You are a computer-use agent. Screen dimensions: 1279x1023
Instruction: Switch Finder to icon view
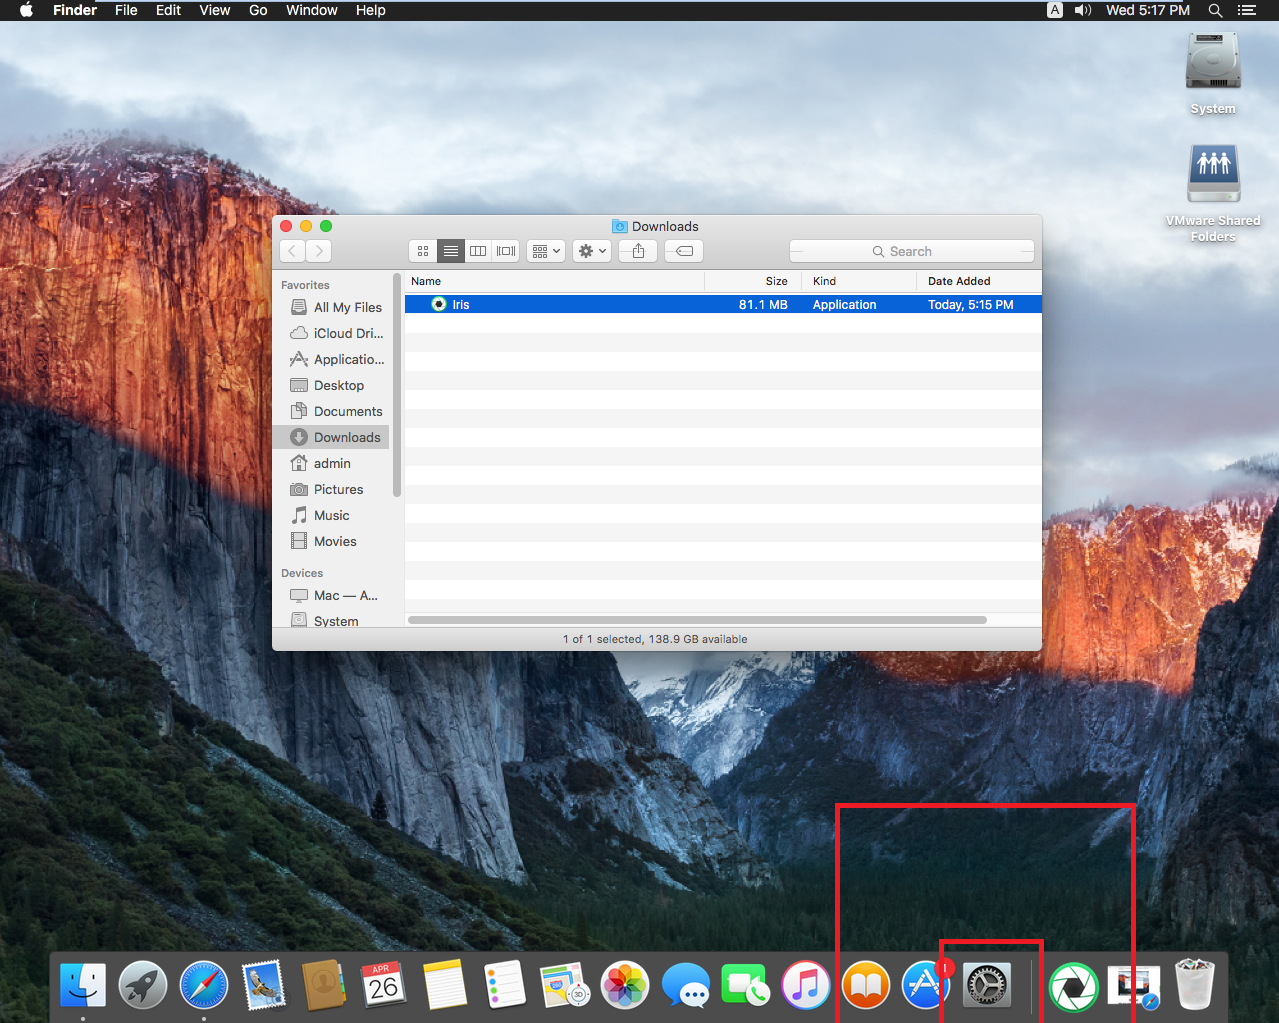coord(423,251)
